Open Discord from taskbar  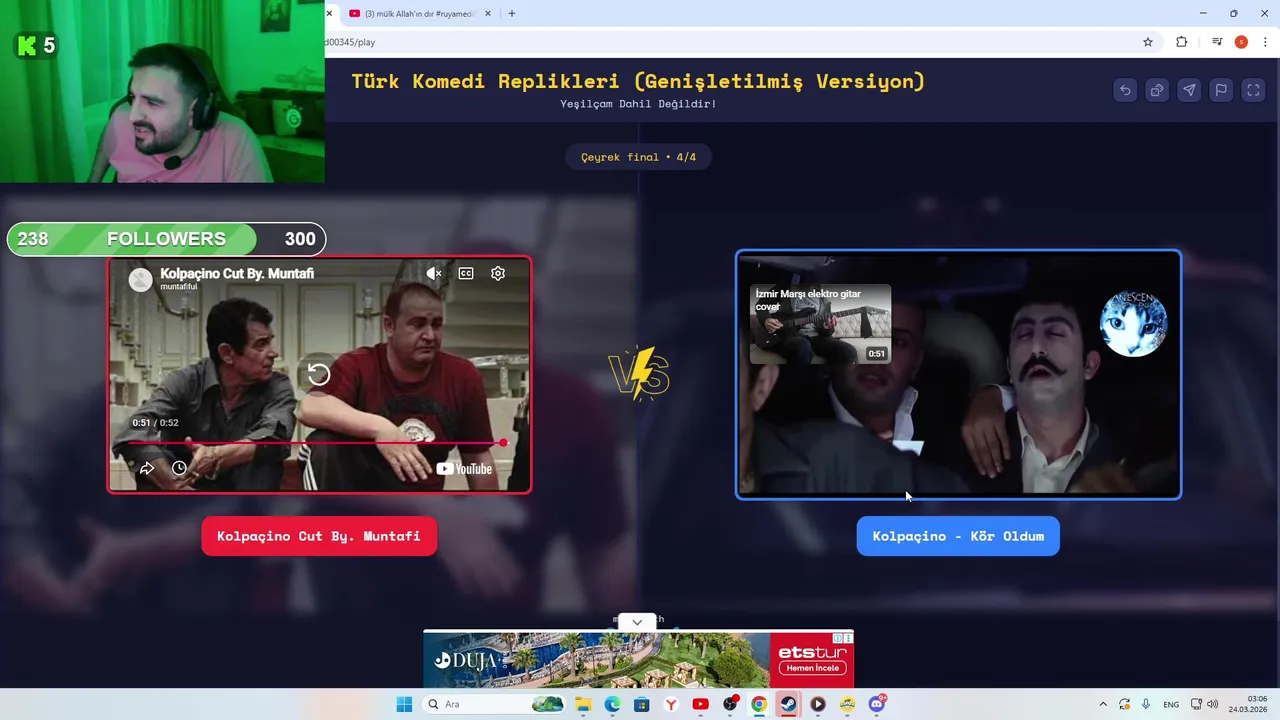pos(877,704)
